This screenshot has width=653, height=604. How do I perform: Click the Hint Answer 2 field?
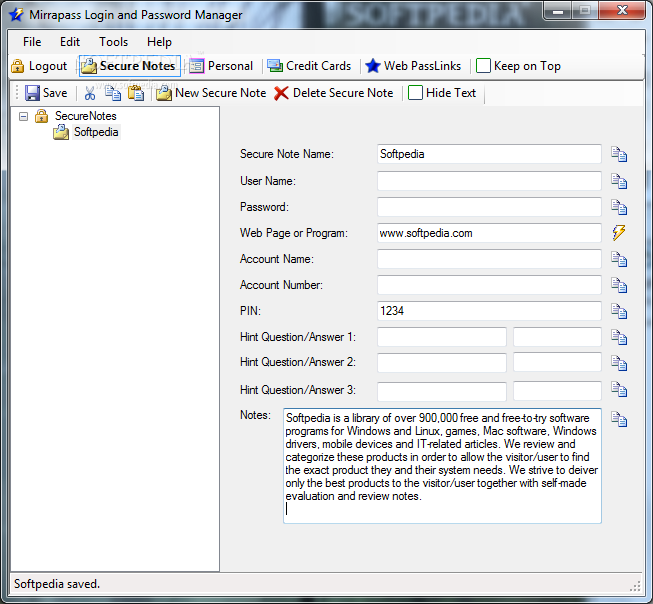557,362
